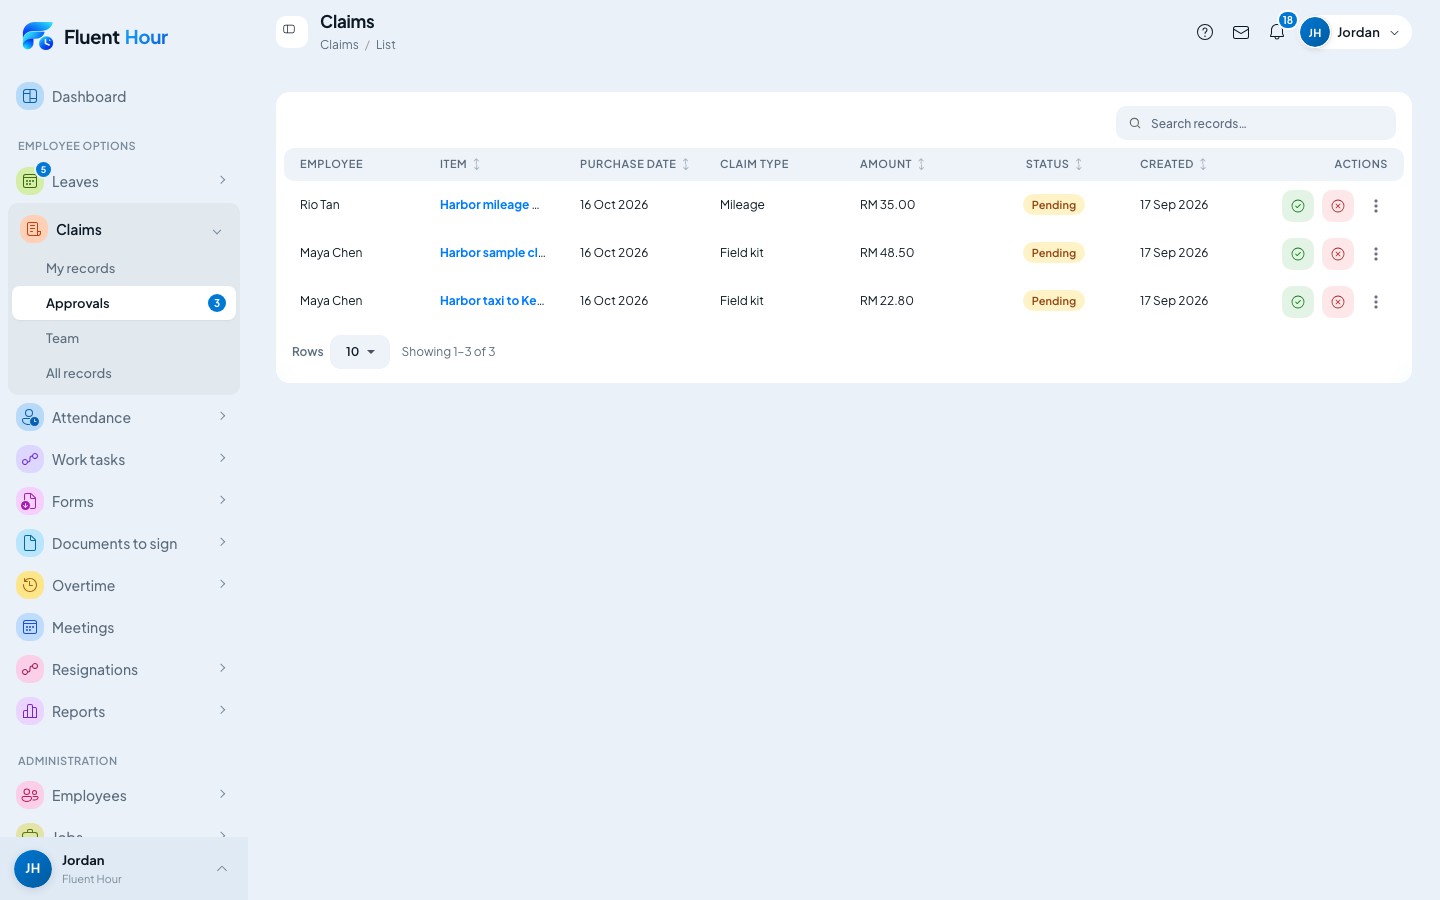Sort table by Item column
This screenshot has height=900, width=1440.
click(x=460, y=164)
